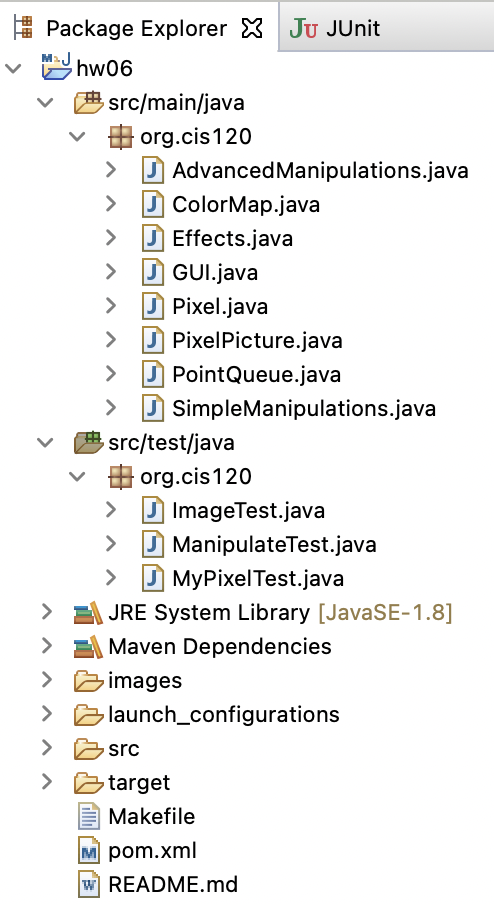494x904 pixels.
Task: Switch to the JUnit tab
Action: (x=335, y=28)
